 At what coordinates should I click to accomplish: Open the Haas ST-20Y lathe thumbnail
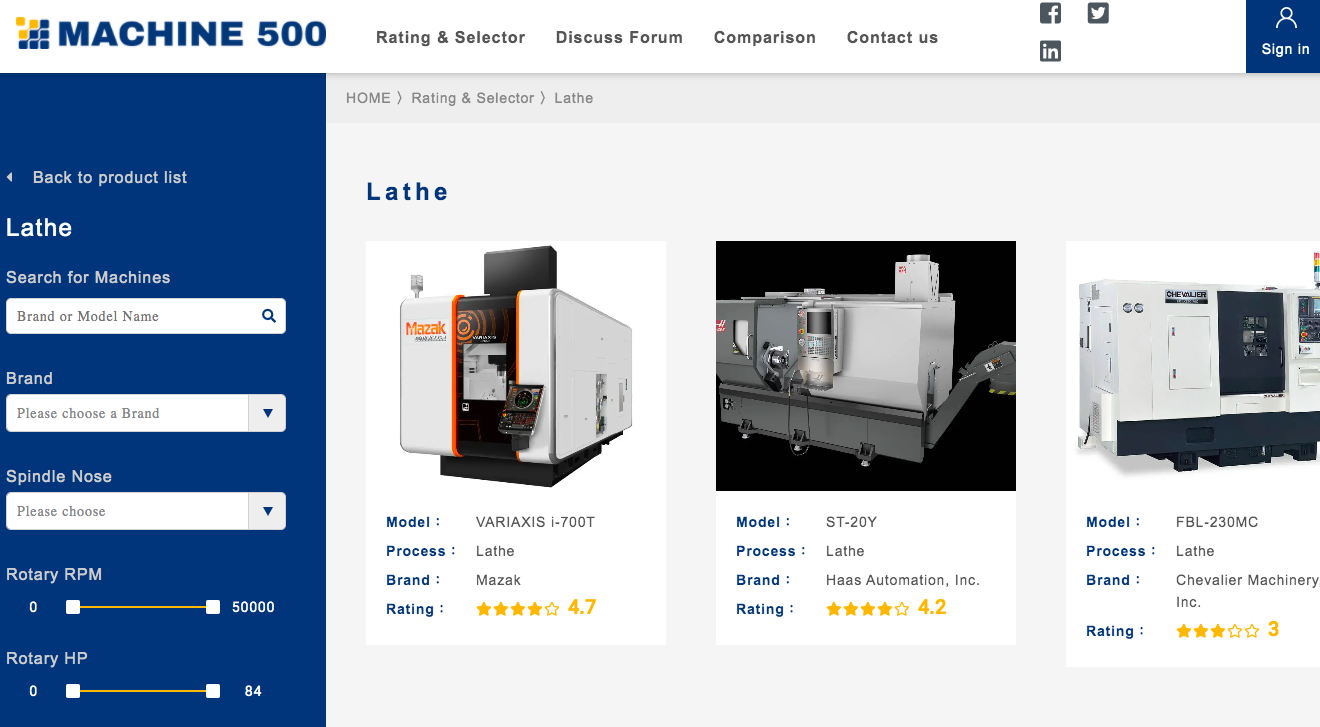pyautogui.click(x=865, y=366)
